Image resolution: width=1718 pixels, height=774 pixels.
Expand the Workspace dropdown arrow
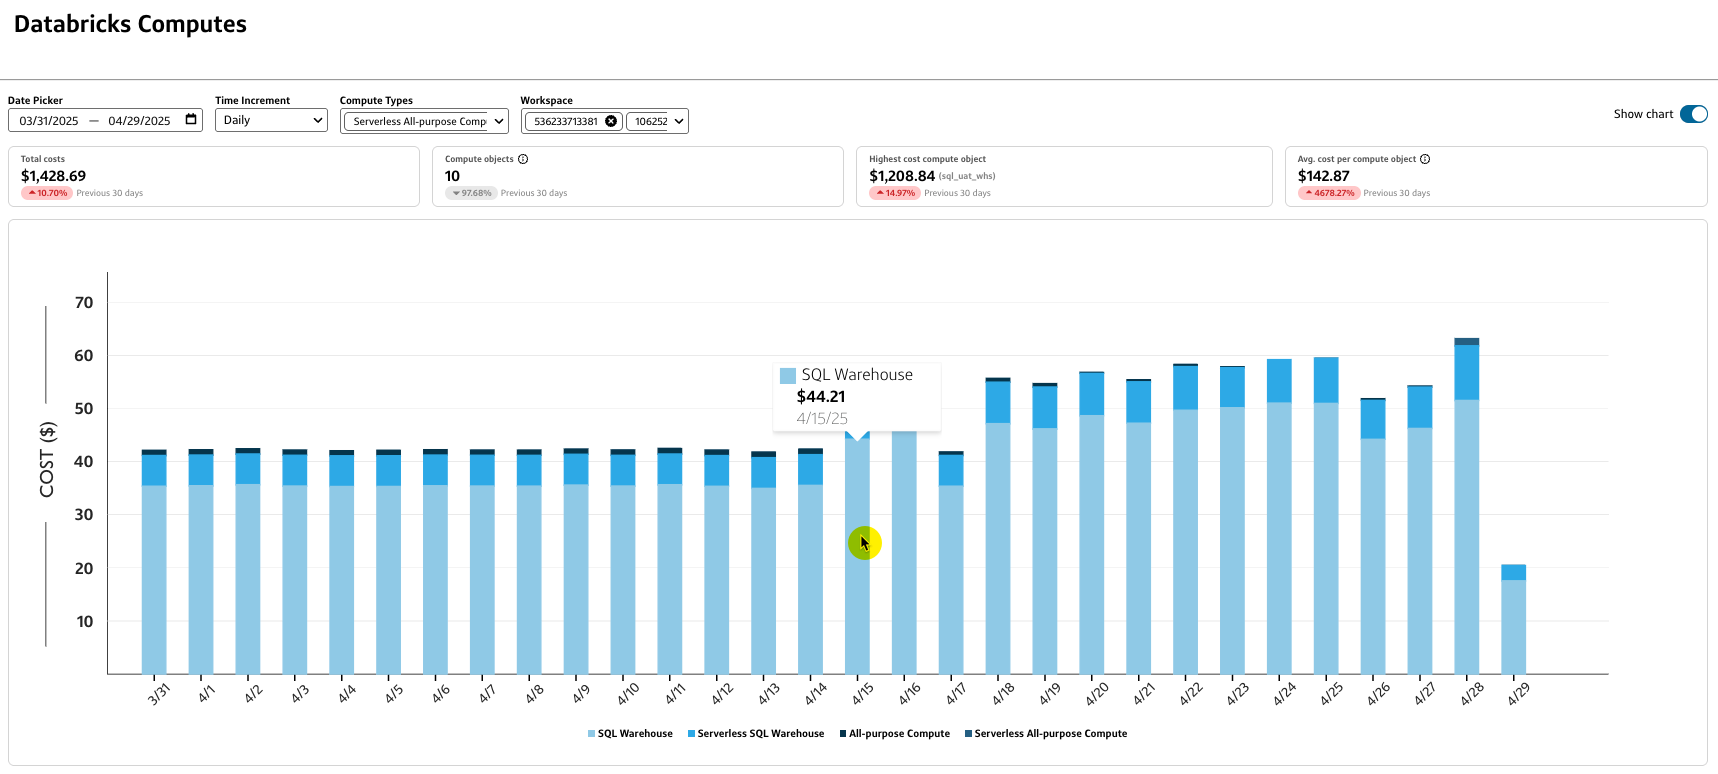tap(679, 121)
